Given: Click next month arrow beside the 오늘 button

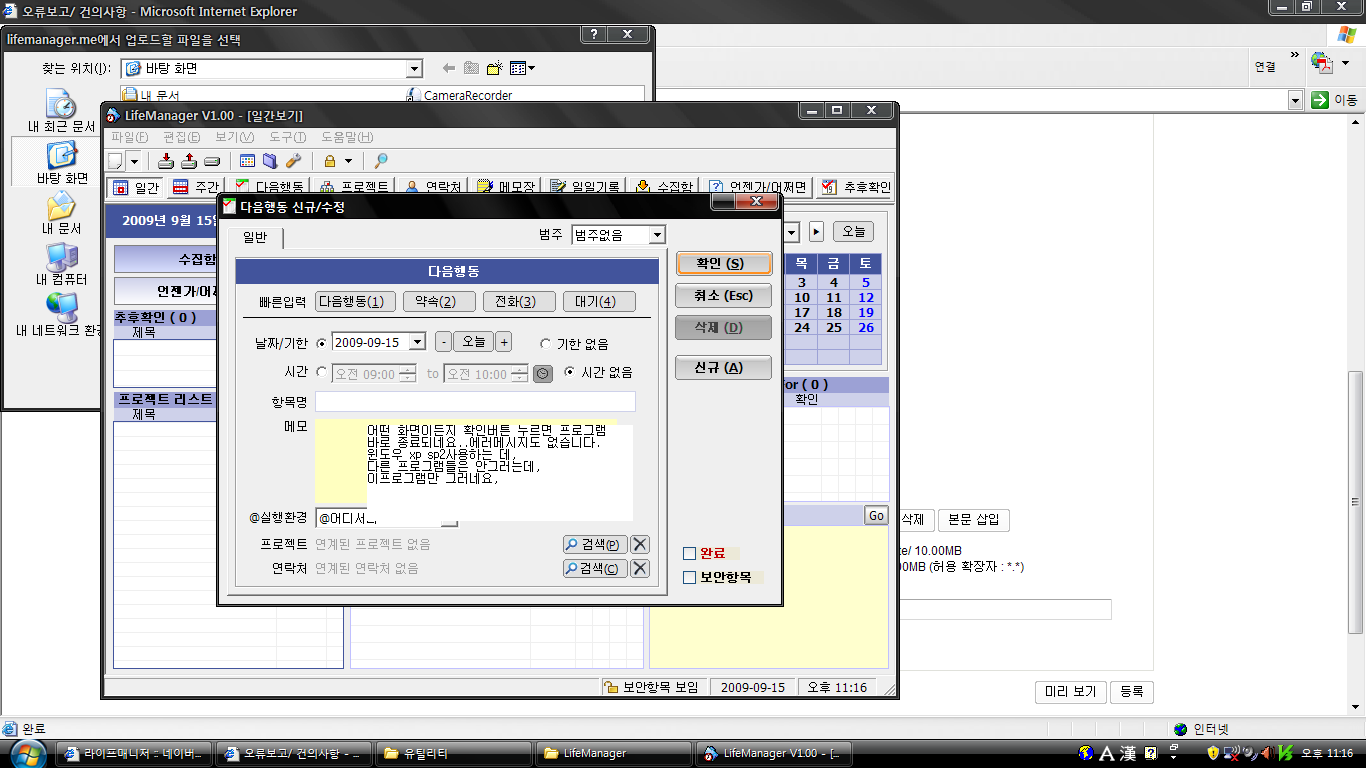Looking at the screenshot, I should tap(817, 232).
